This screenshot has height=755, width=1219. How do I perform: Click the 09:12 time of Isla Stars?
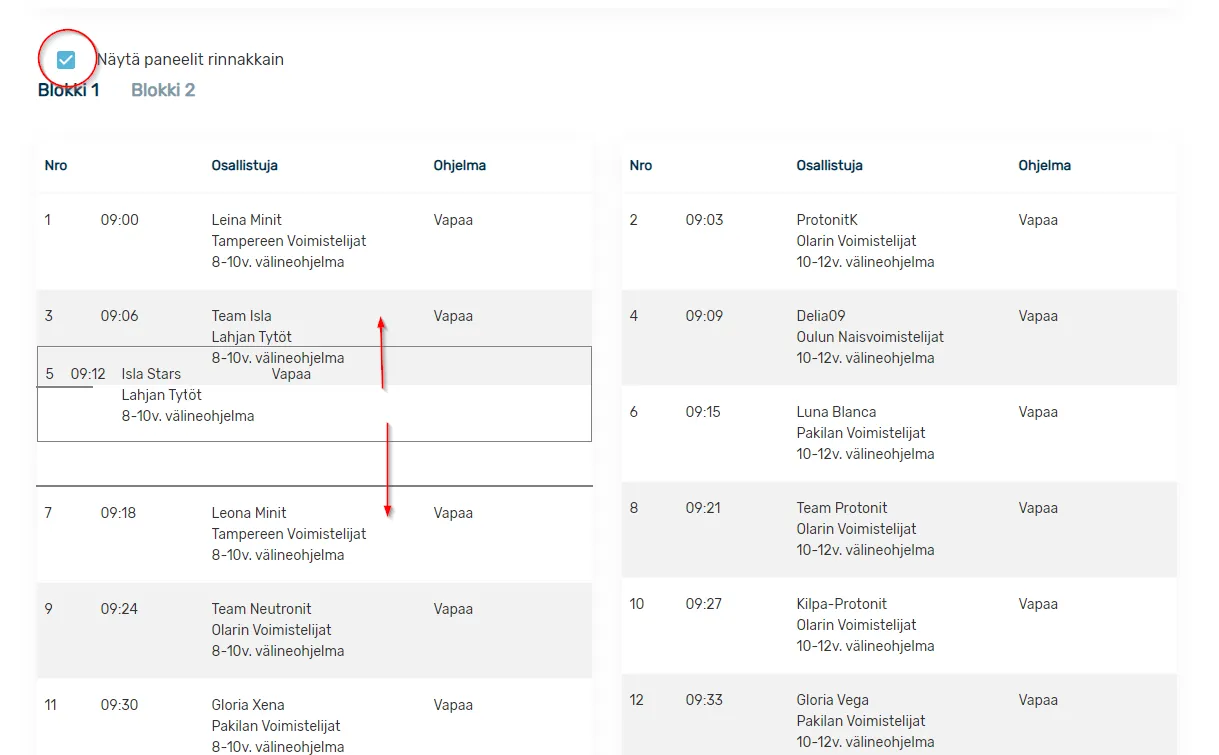click(88, 374)
